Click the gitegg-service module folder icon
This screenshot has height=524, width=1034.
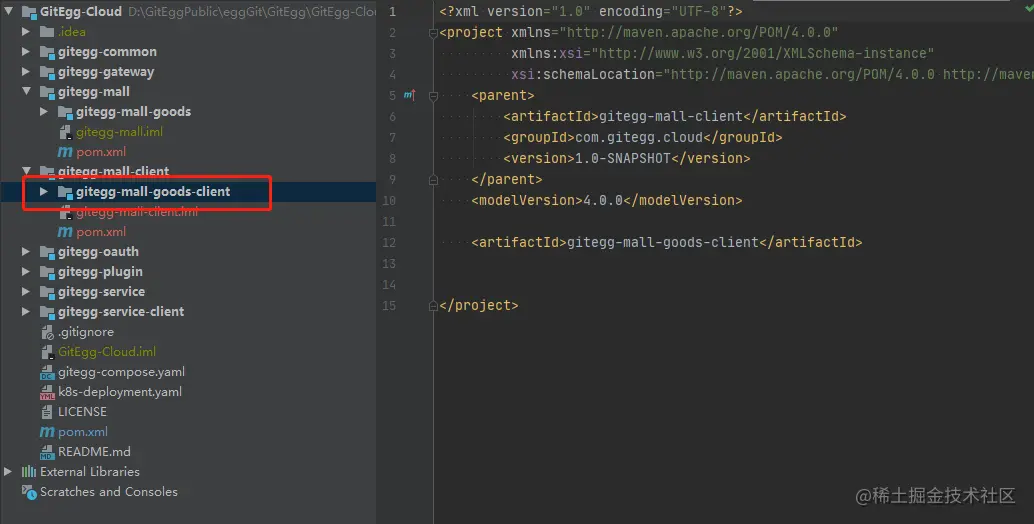47,292
